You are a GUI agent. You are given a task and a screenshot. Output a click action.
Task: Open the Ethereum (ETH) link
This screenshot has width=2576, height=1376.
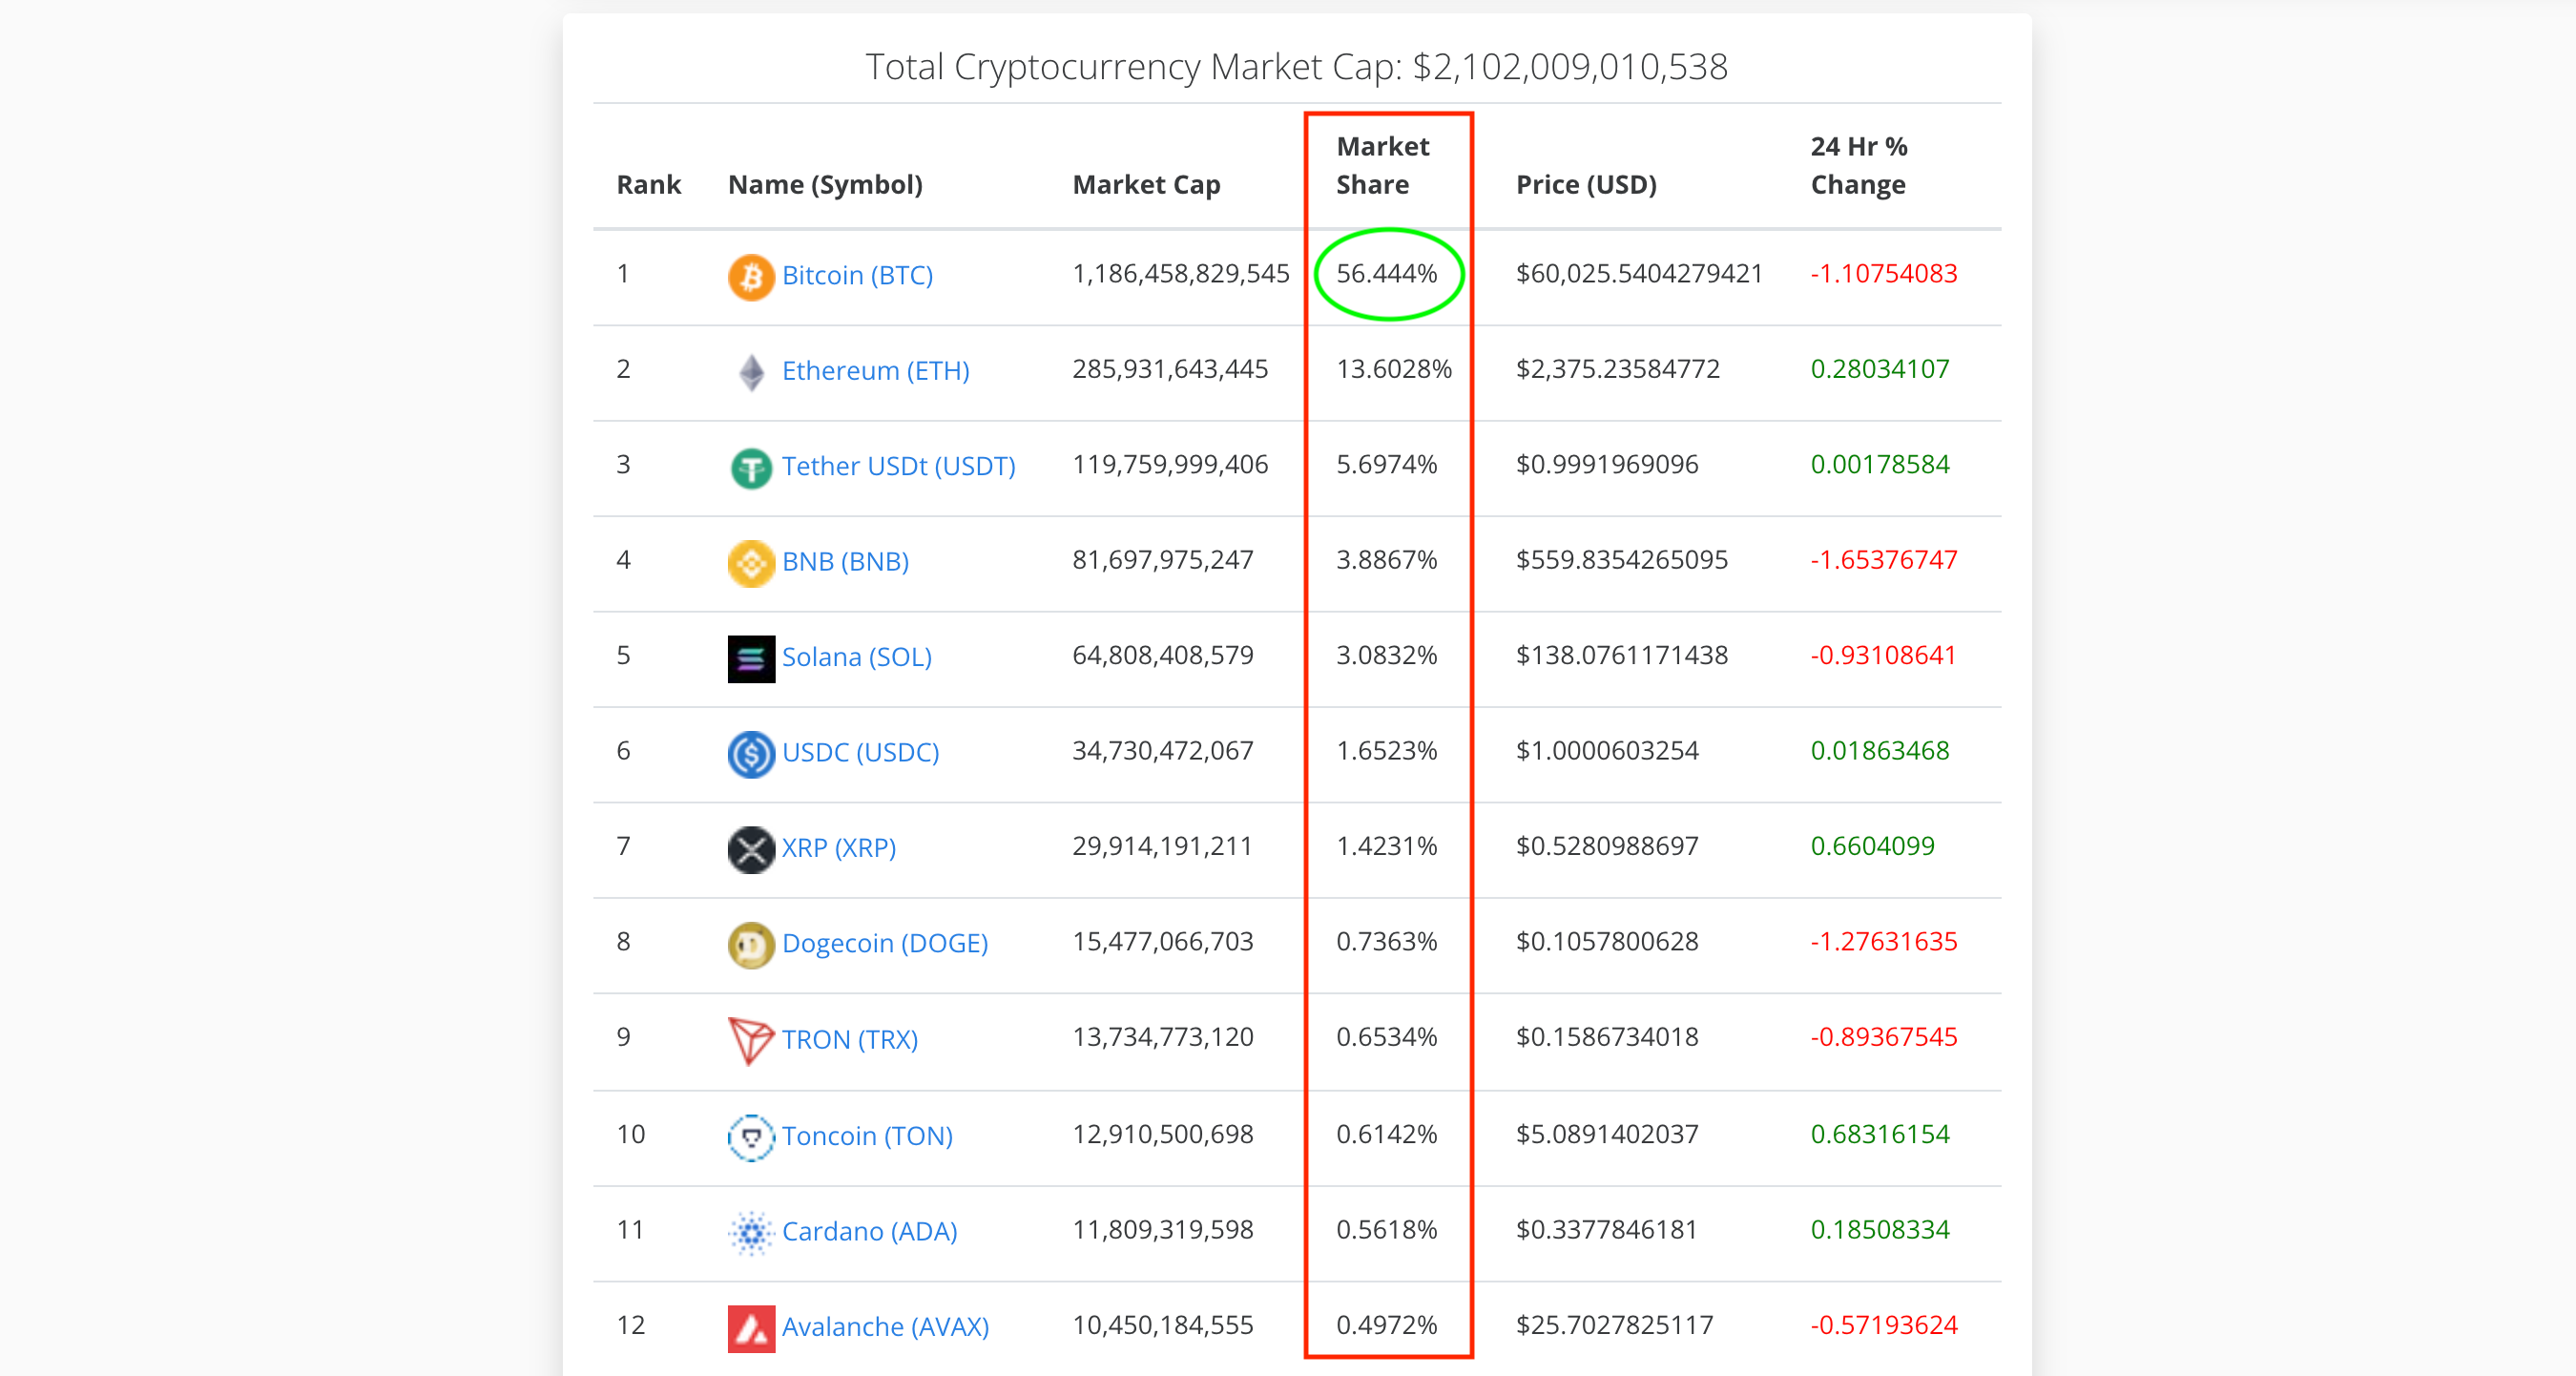coord(876,371)
